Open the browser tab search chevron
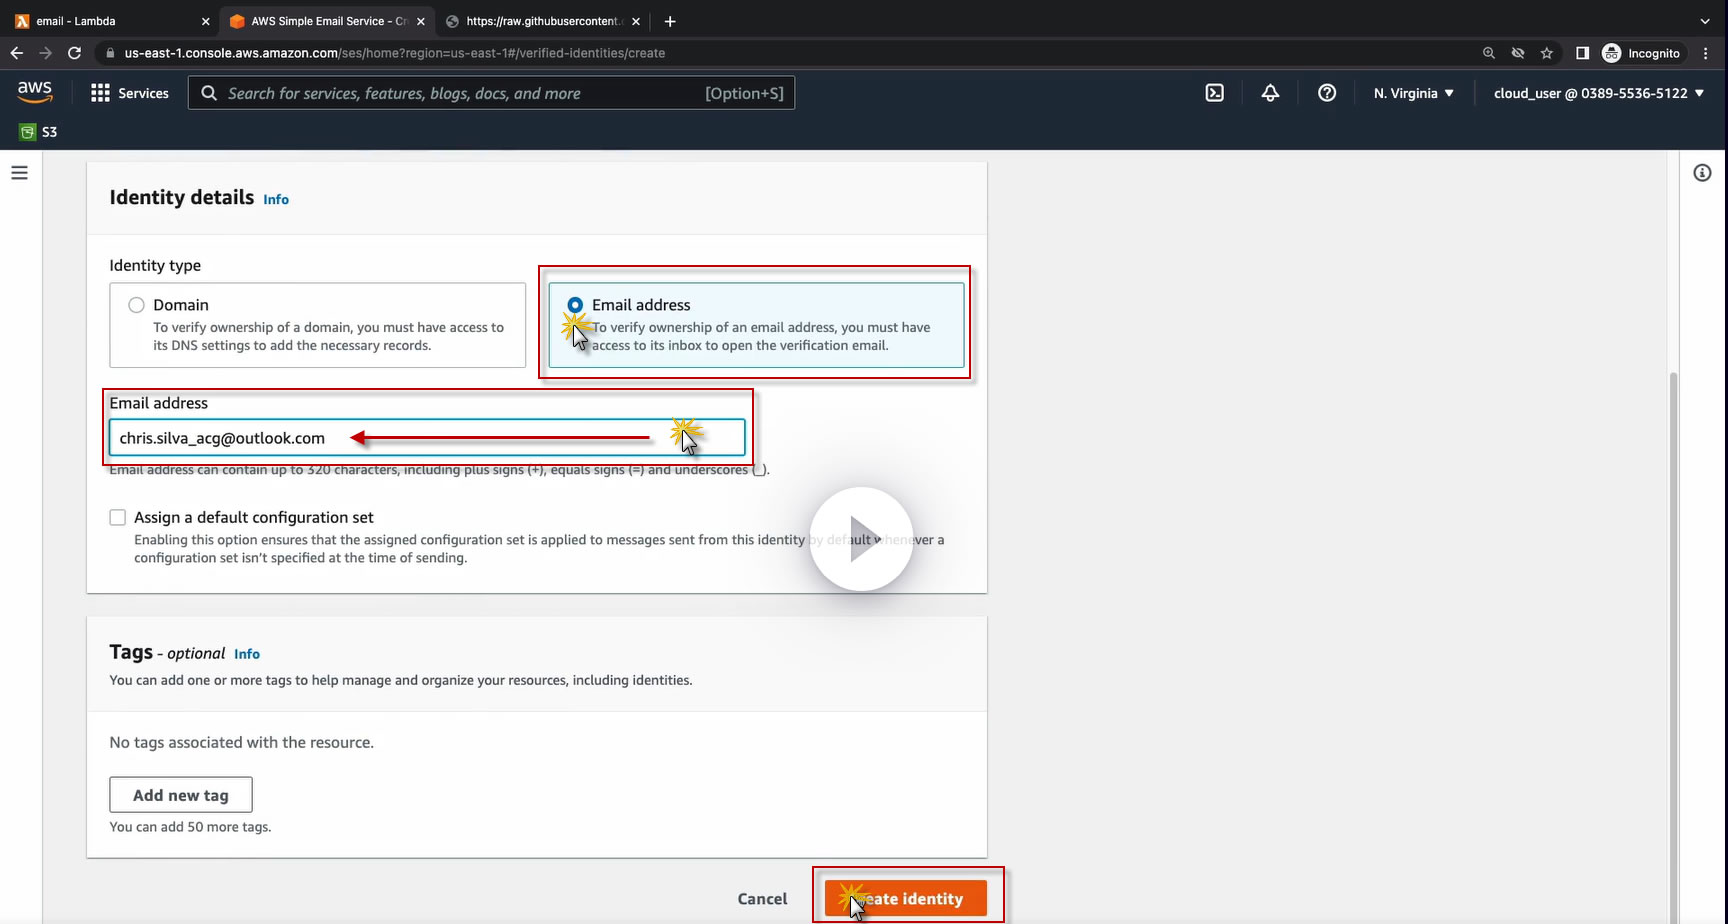This screenshot has height=924, width=1728. (x=1706, y=21)
